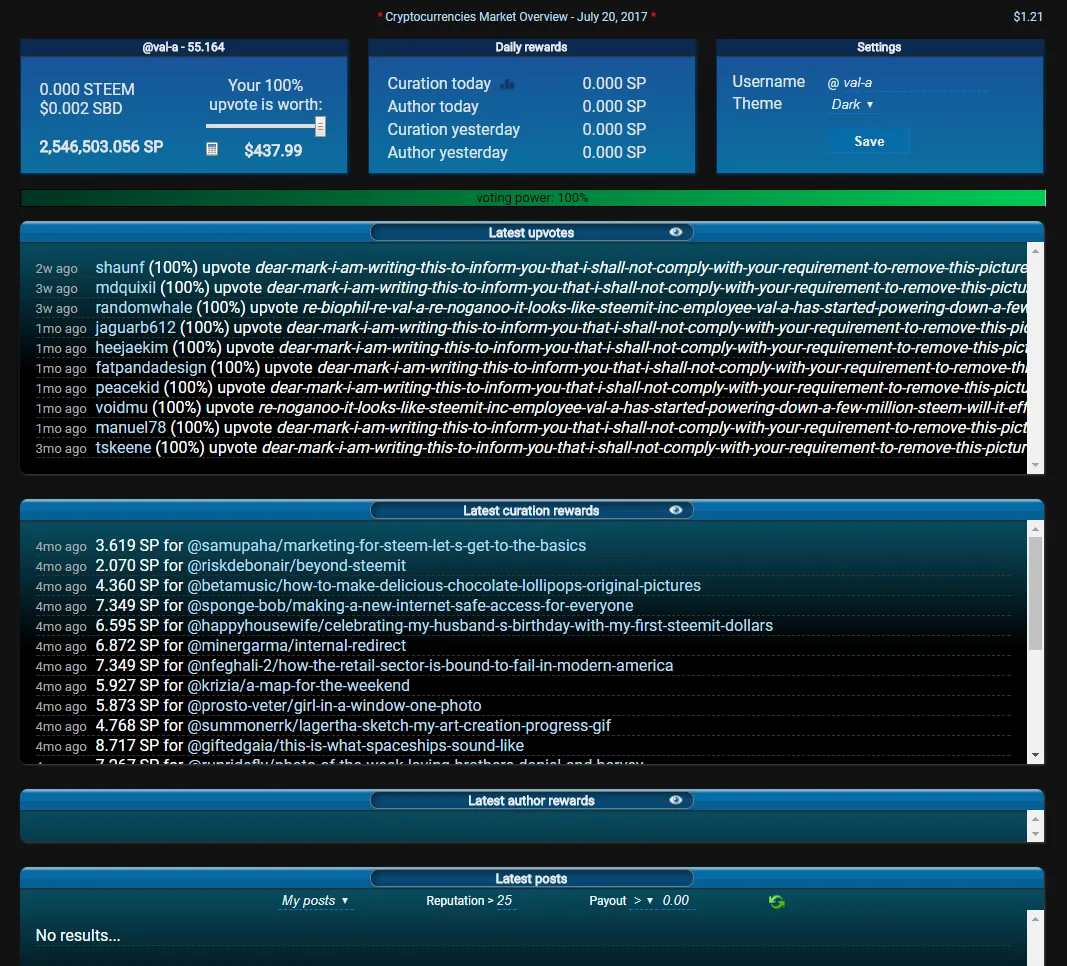This screenshot has height=966, width=1067.
Task: Click the Author yesterday 0.000 SP value
Action: pos(614,152)
